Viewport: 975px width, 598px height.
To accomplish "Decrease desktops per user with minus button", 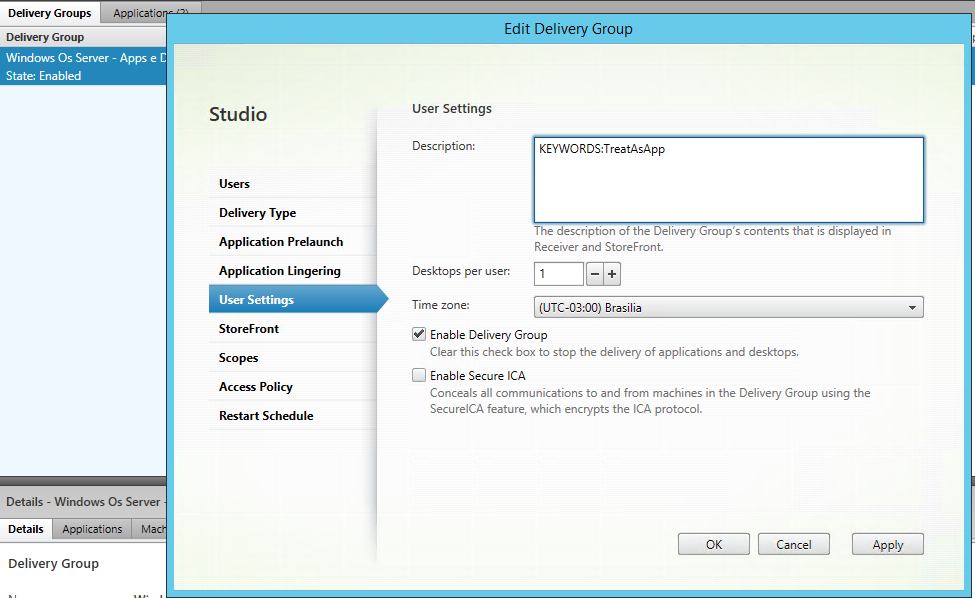I will (x=594, y=274).
